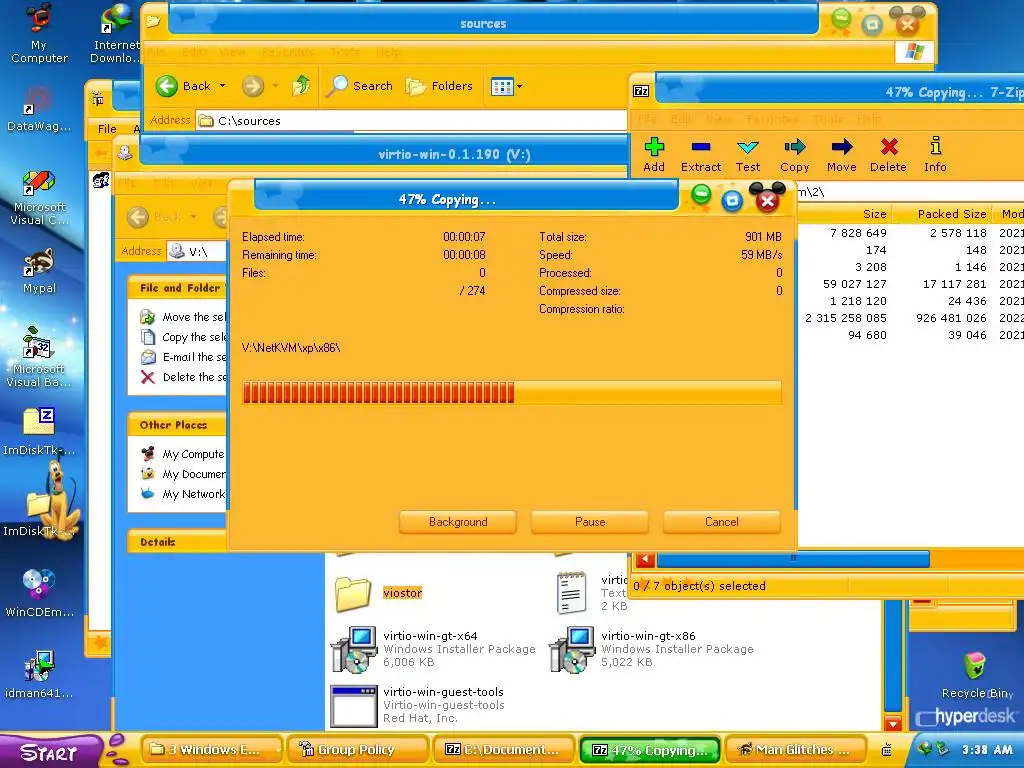Click 7-Zip horizontal scrollbar left arrow

pos(645,559)
